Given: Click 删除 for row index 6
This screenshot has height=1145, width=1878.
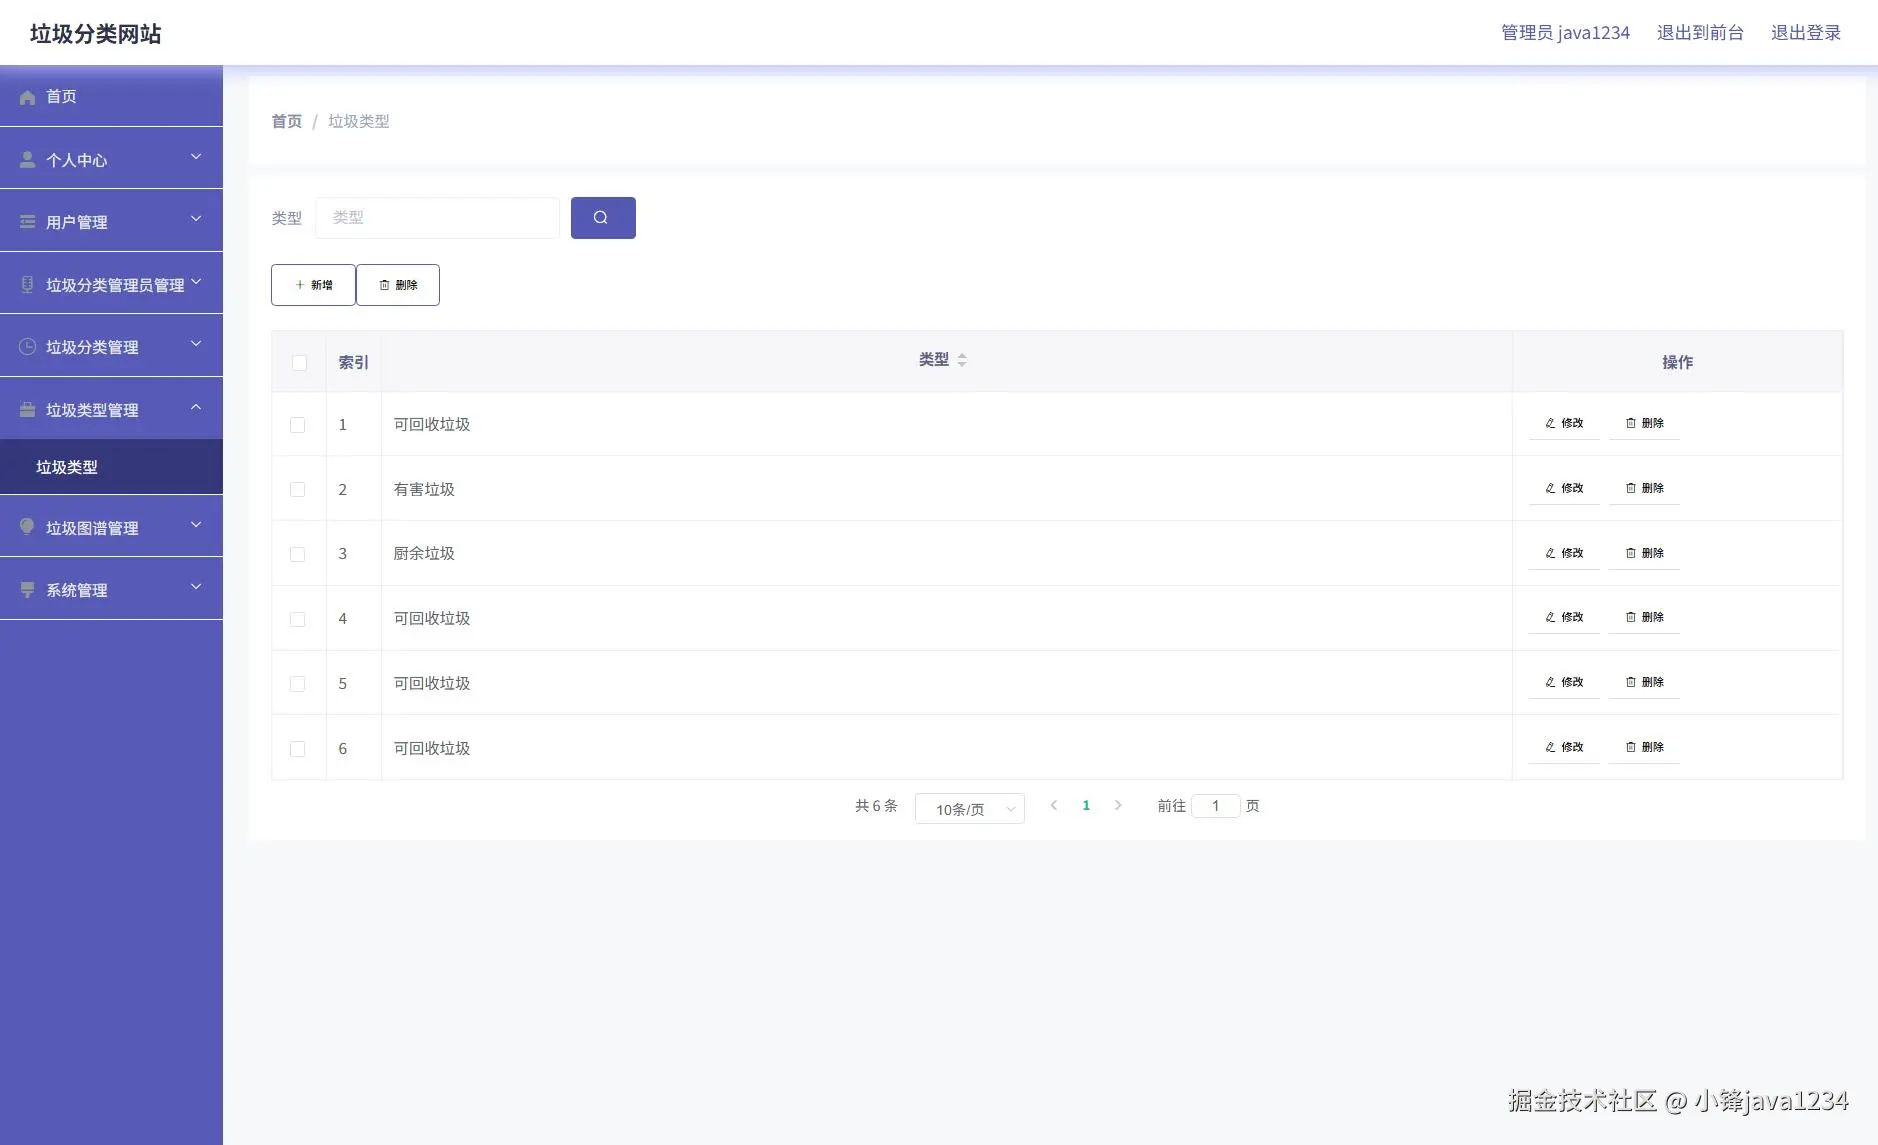Looking at the screenshot, I should tap(1644, 747).
